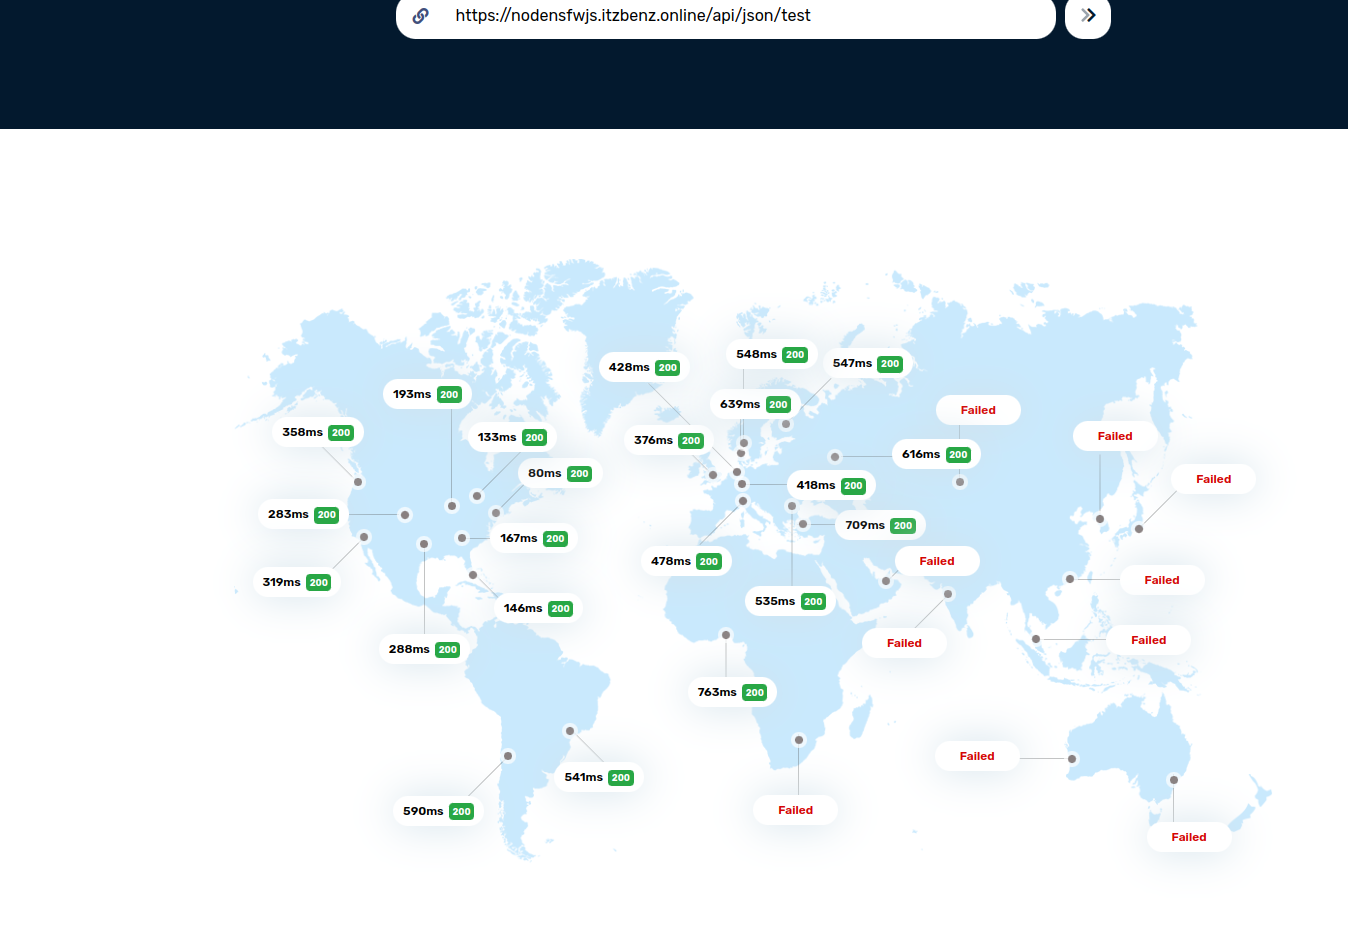Click the map marker linked to 590ms

508,756
